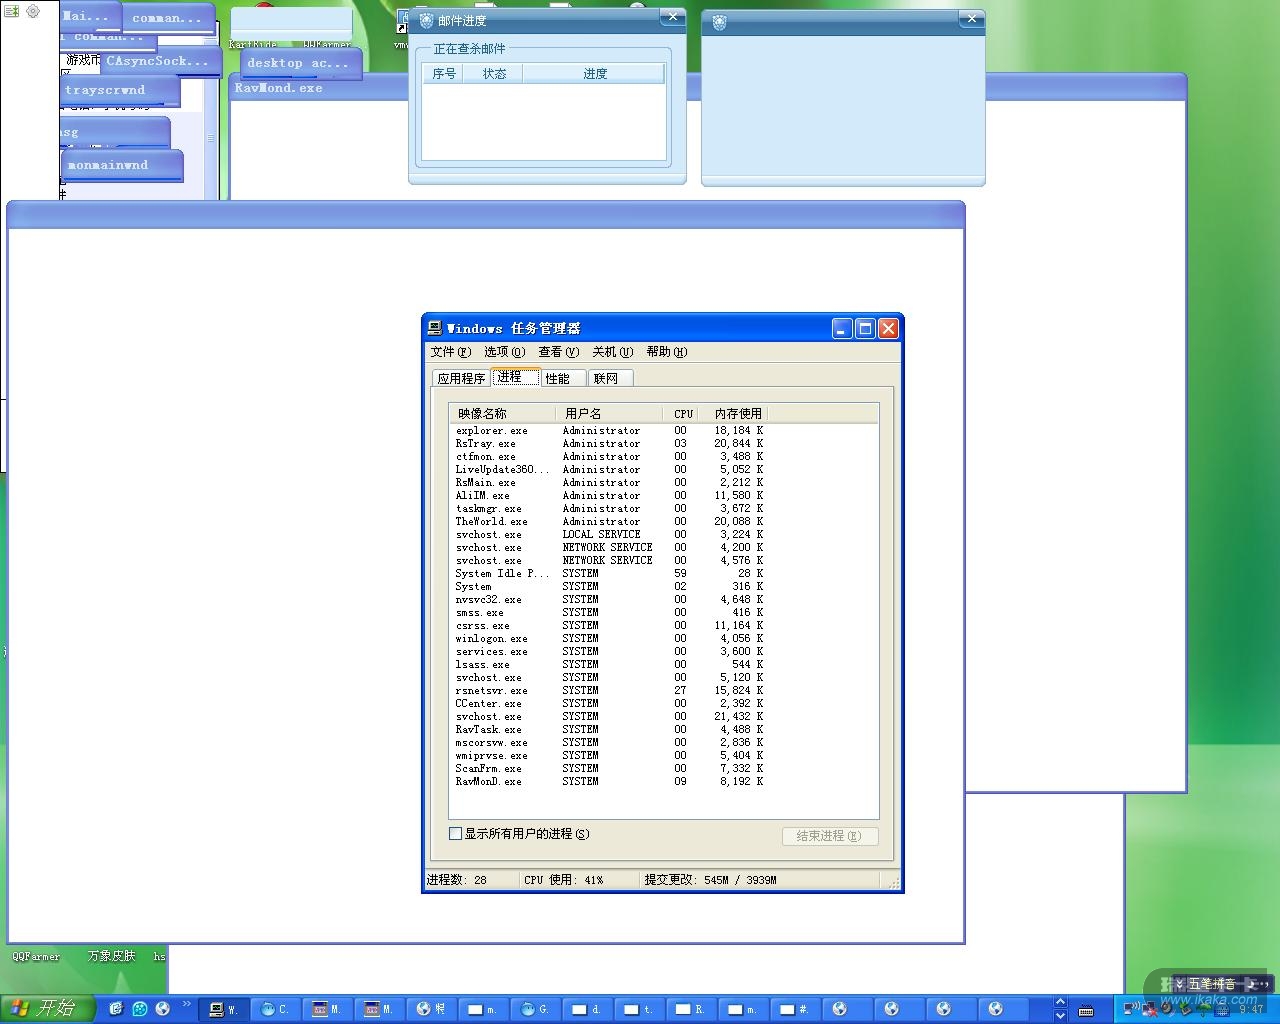Select the taskmgr.exe process
The image size is (1280, 1024).
pos(610,509)
